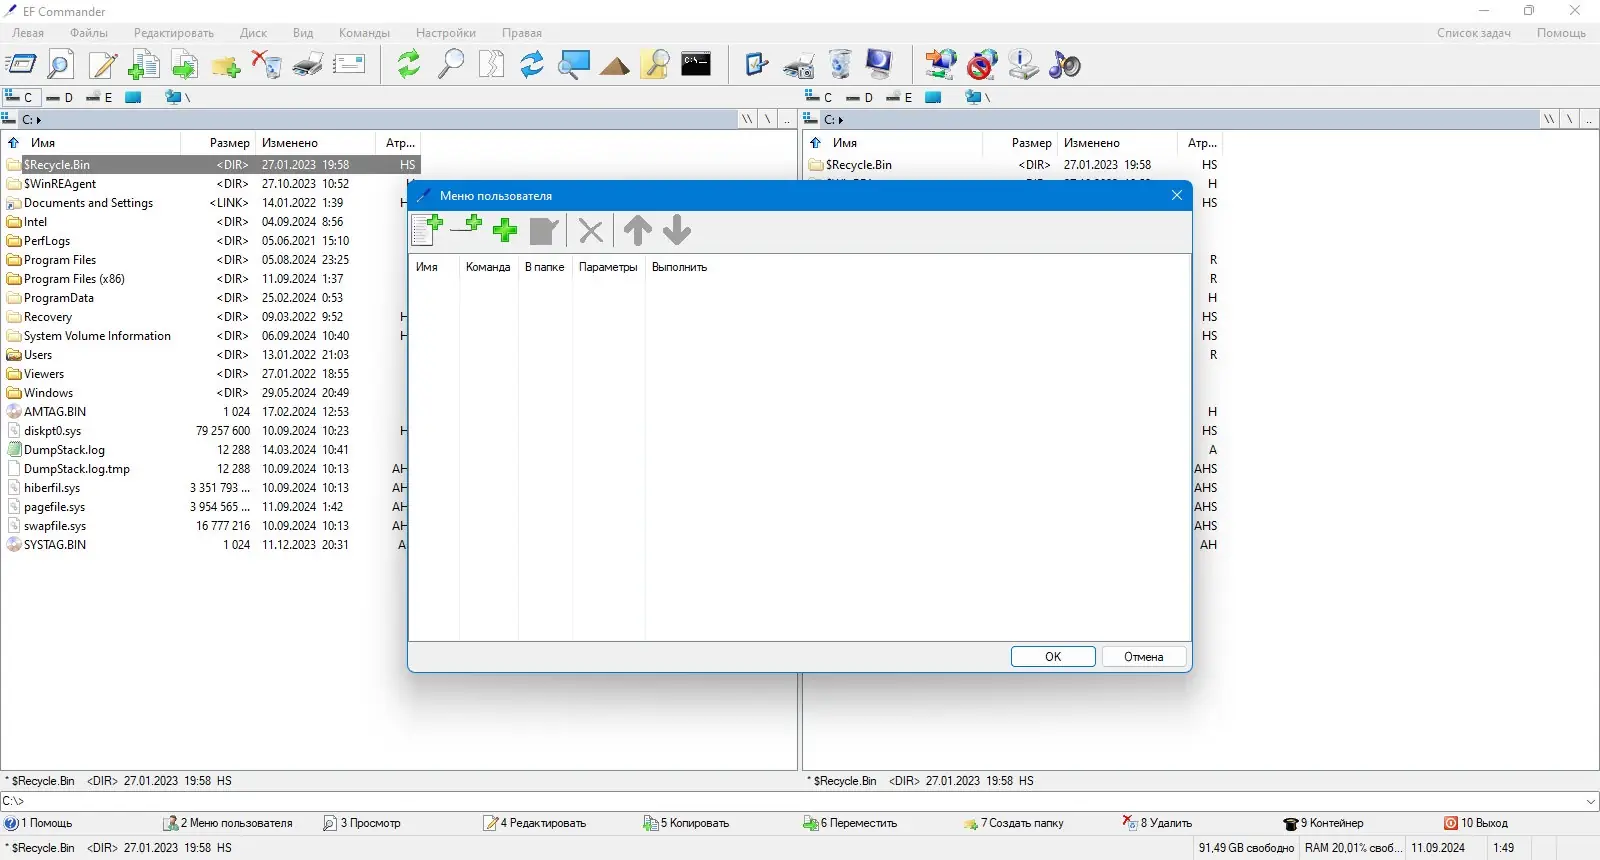
Task: Select drive D in right panel
Action: click(x=860, y=97)
